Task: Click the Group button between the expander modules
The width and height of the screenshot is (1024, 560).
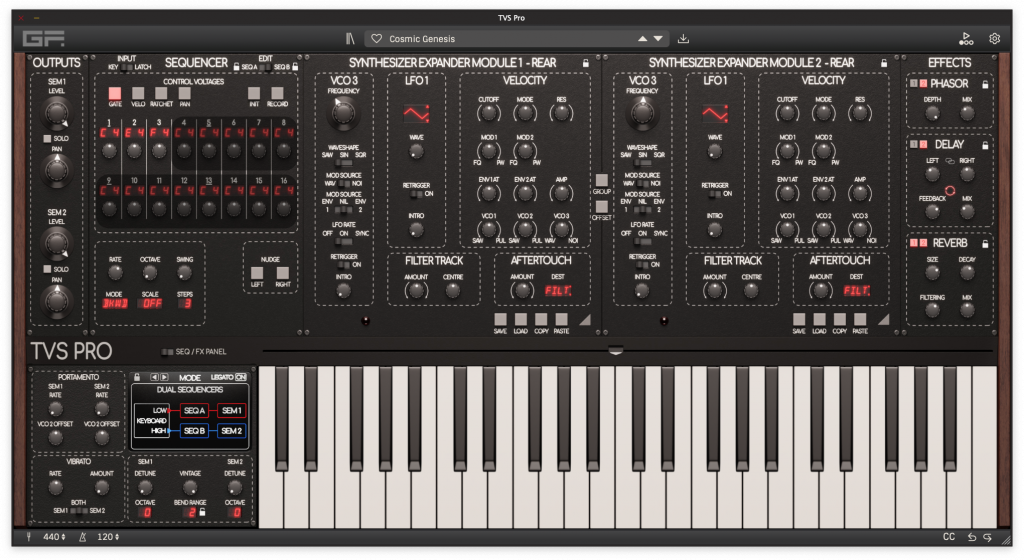Action: coord(601,180)
